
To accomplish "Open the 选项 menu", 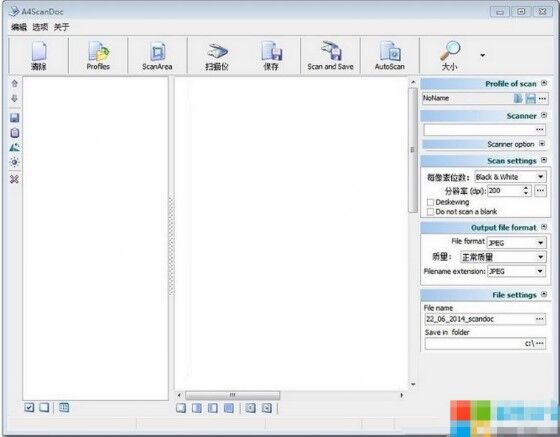I will tap(40, 27).
